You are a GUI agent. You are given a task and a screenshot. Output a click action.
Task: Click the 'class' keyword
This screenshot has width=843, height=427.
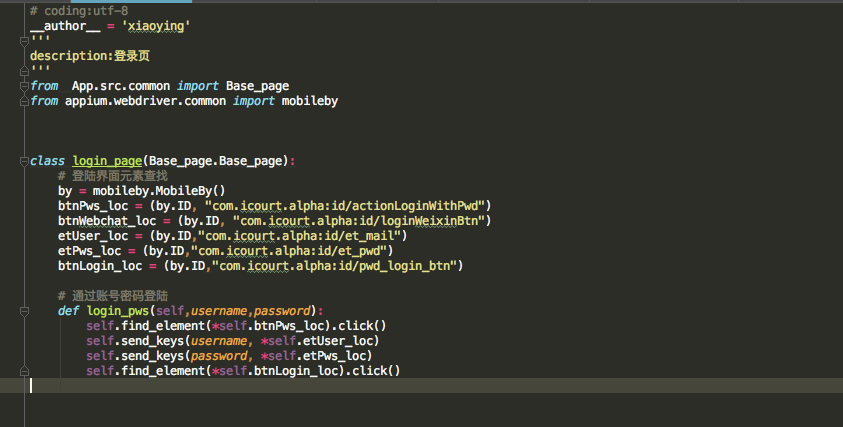(47, 161)
